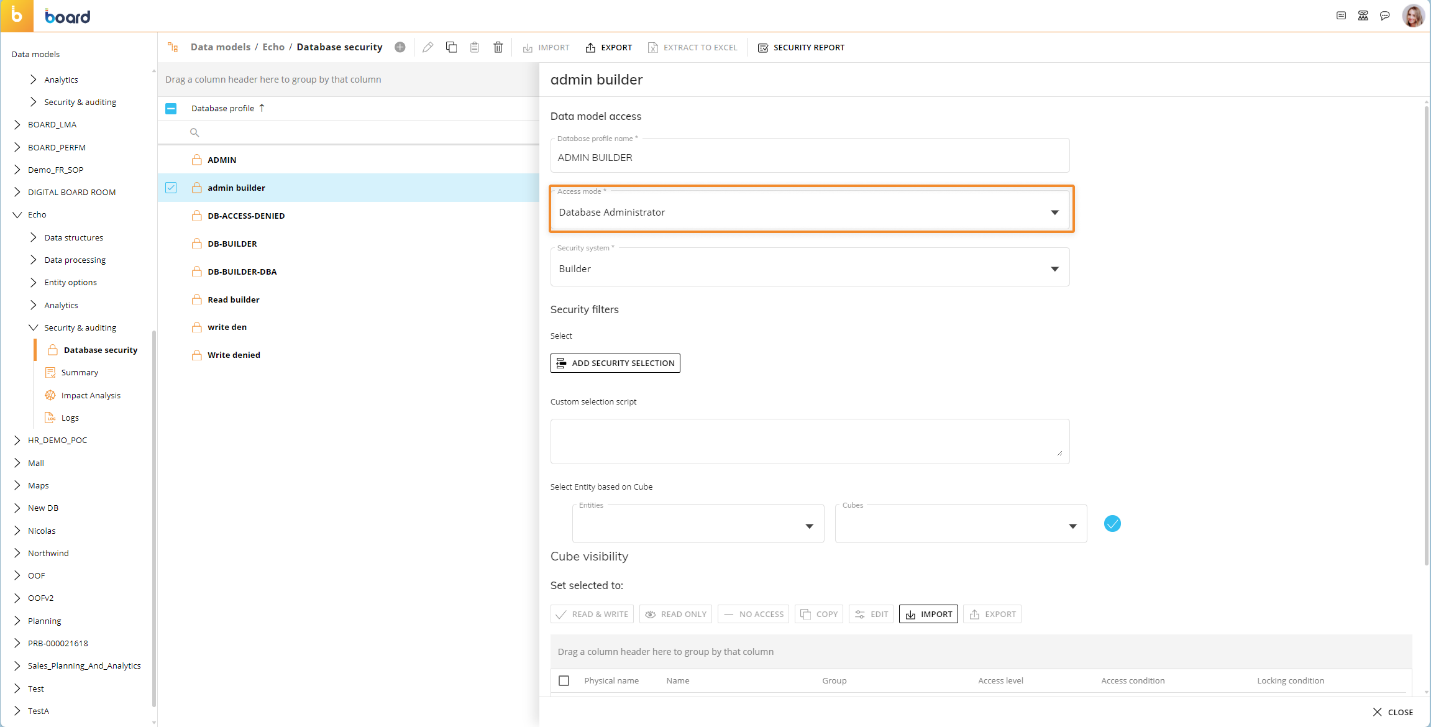This screenshot has height=727, width=1431.
Task: Click the admin builder panel vertical scrollbar
Action: coord(1427,335)
